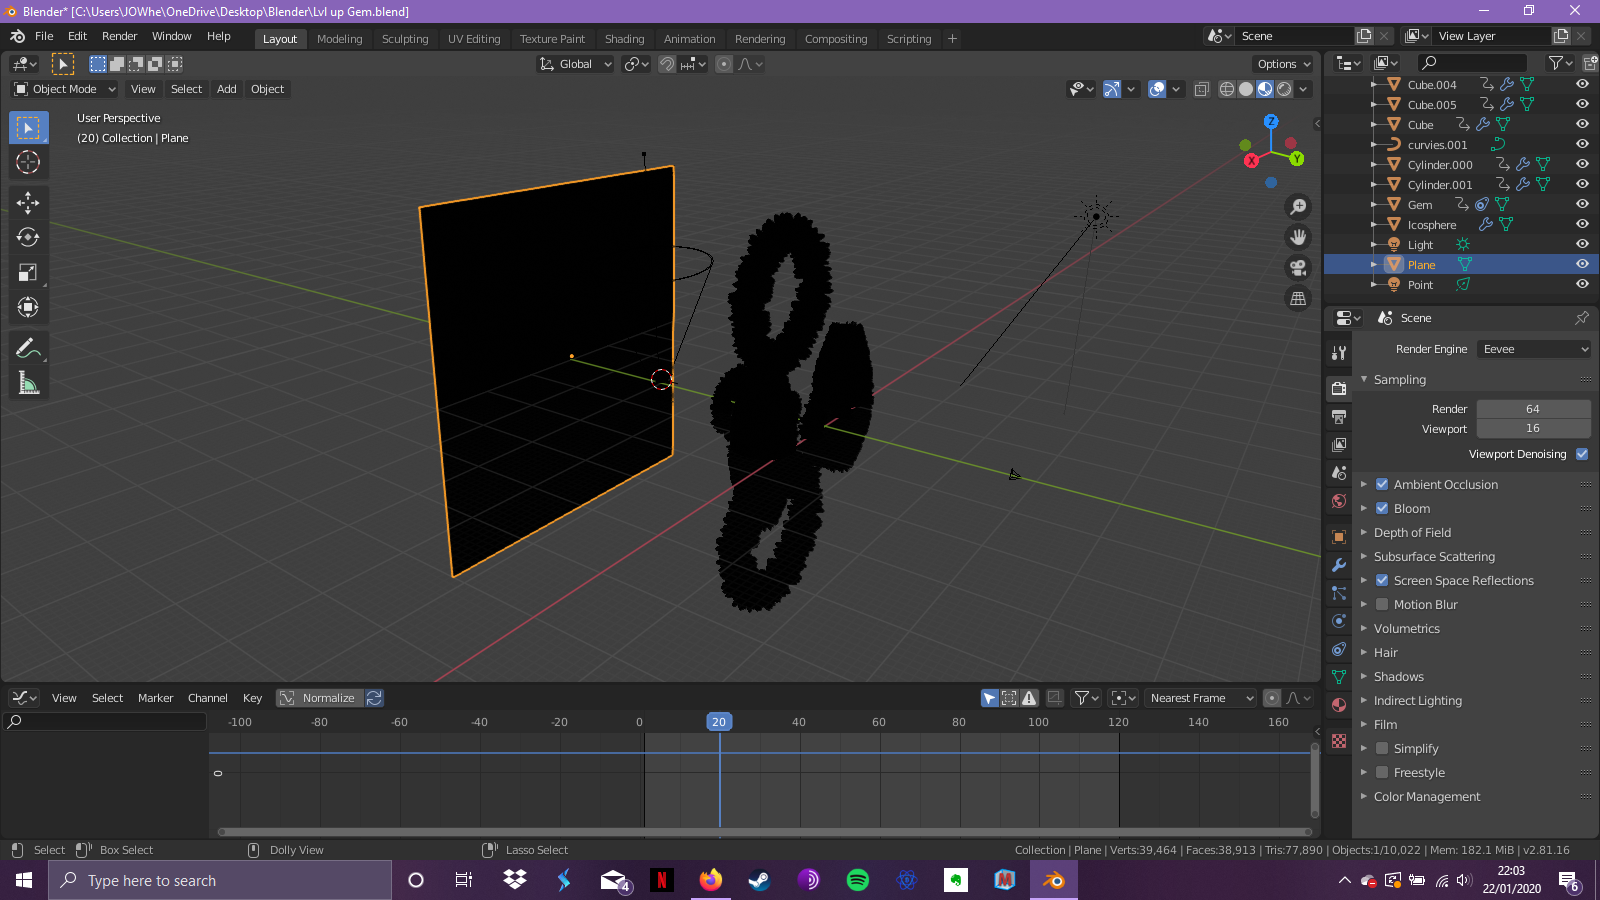This screenshot has height=900, width=1600.
Task: Open the World properties tab
Action: [1339, 501]
